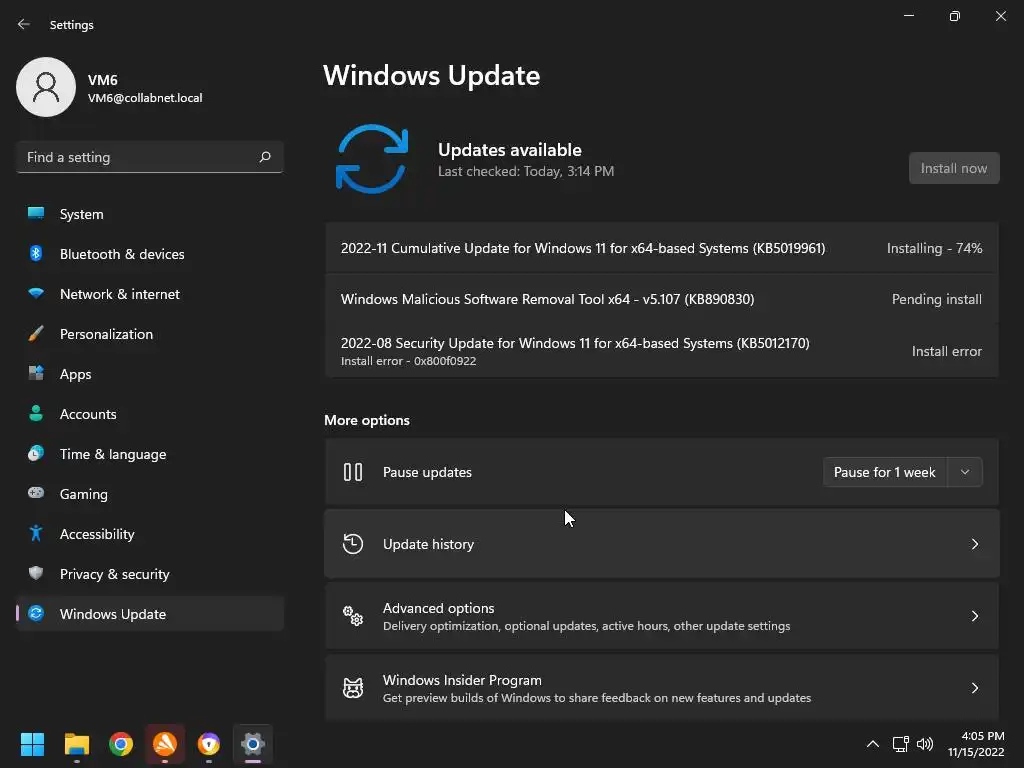The image size is (1024, 768).
Task: Click Pause for 1 week button
Action: (x=885, y=472)
